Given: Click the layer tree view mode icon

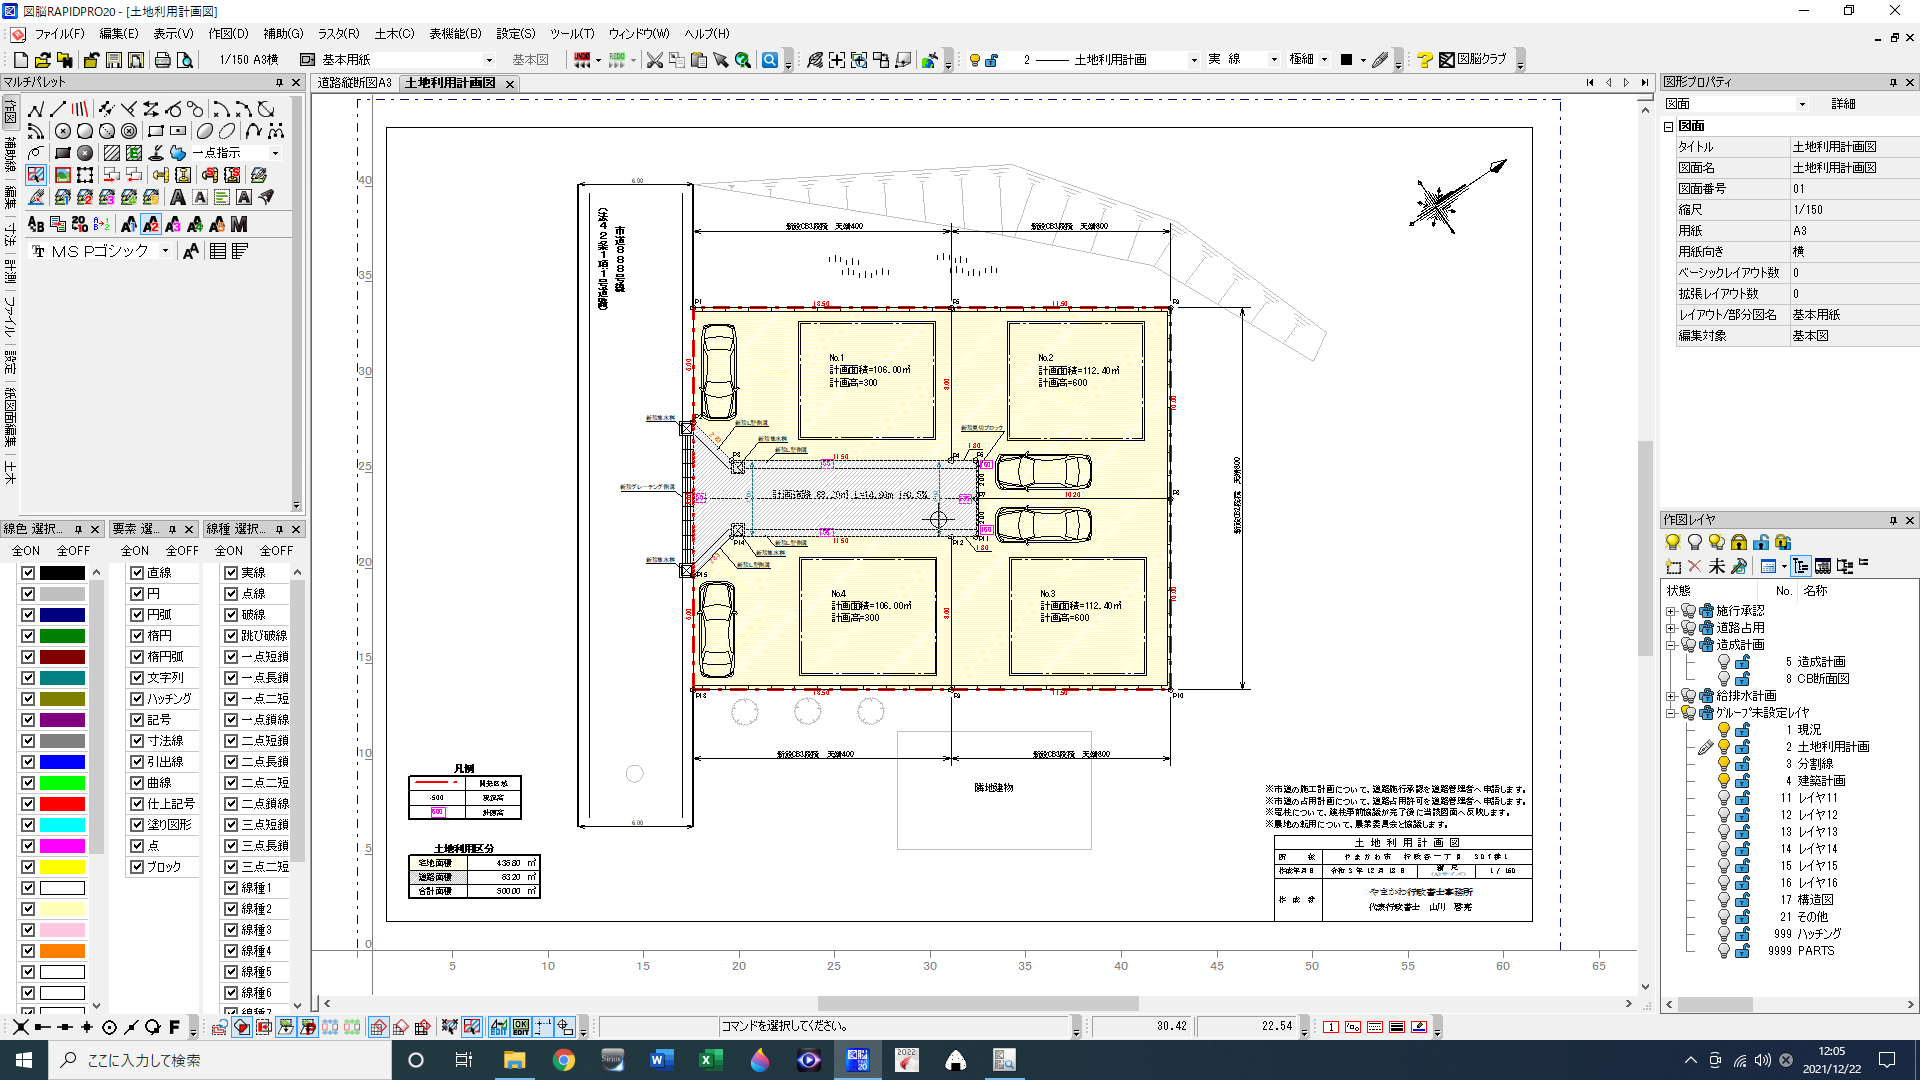Looking at the screenshot, I should point(1801,566).
